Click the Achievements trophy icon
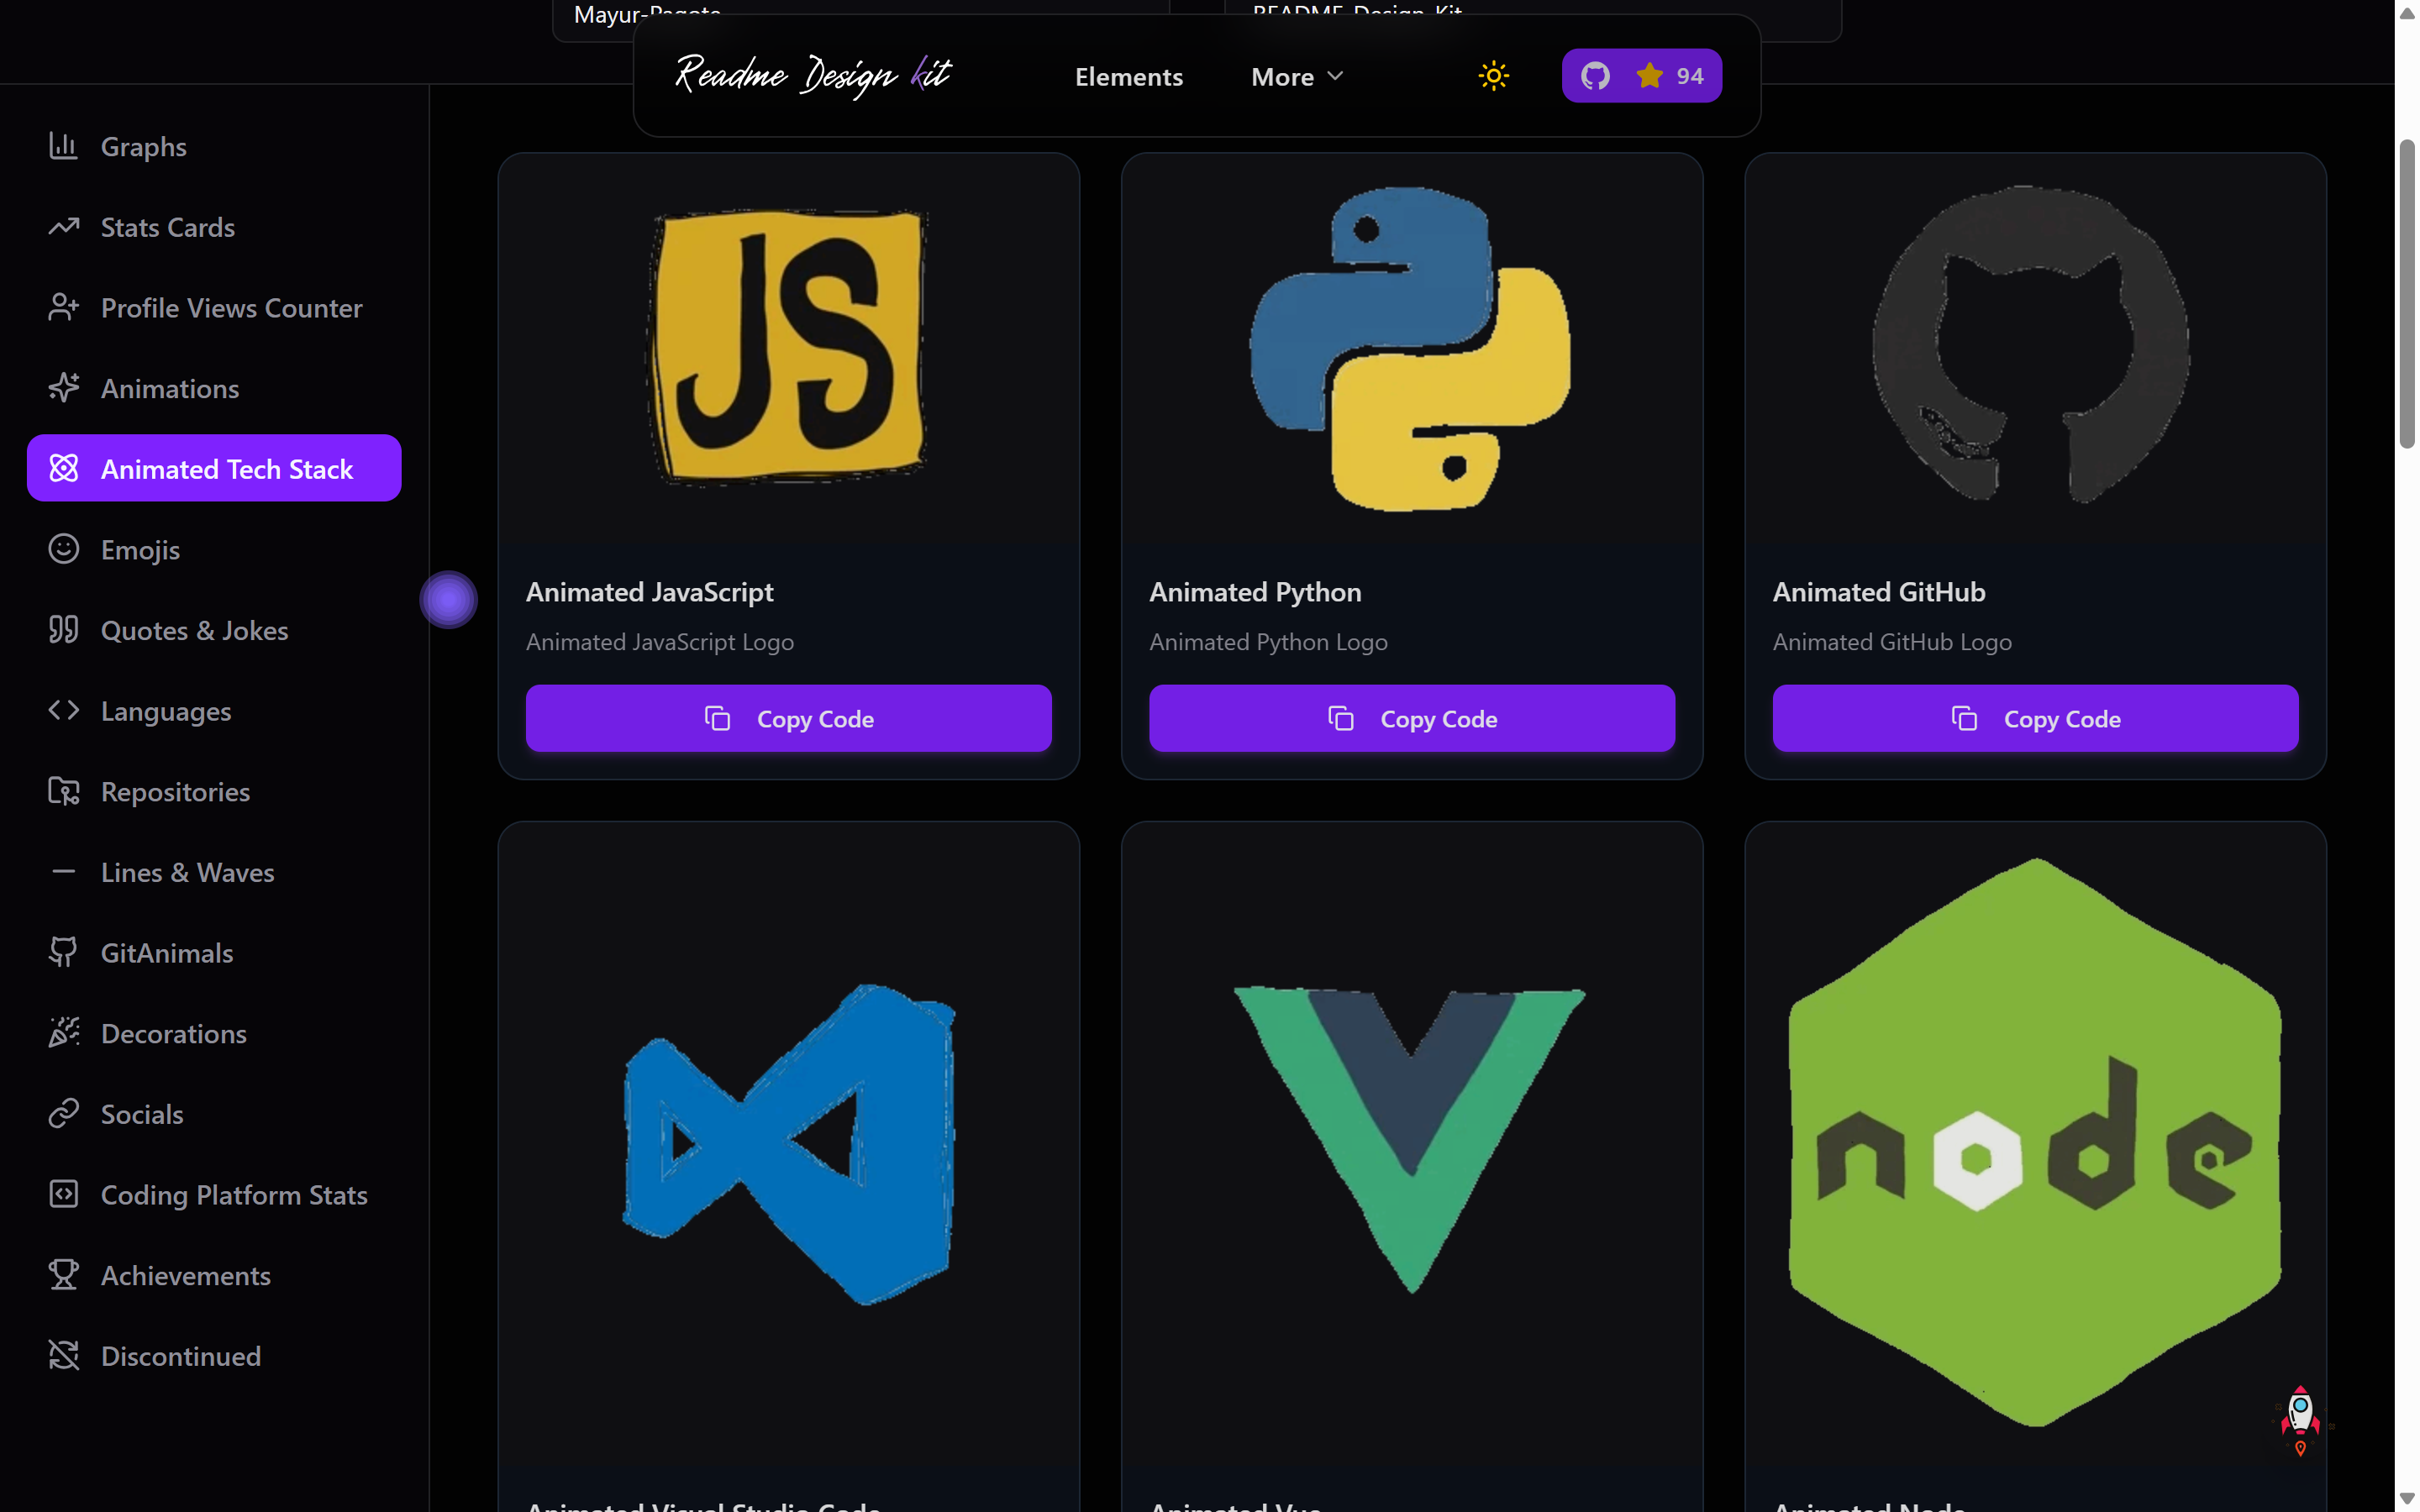This screenshot has width=2420, height=1512. tap(63, 1274)
